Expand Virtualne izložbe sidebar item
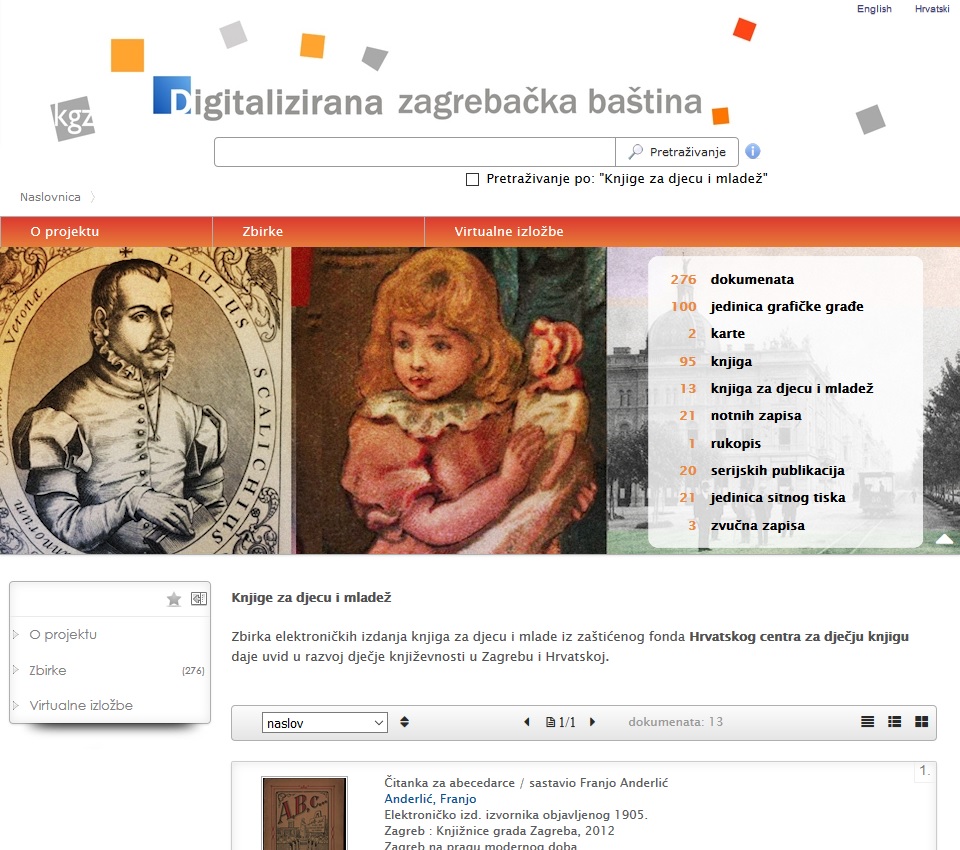The height and width of the screenshot is (850, 960). (16, 705)
